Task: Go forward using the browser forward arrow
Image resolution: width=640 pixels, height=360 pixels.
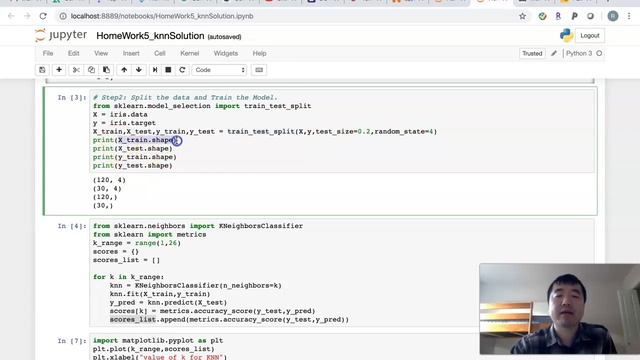Action: (x=27, y=16)
